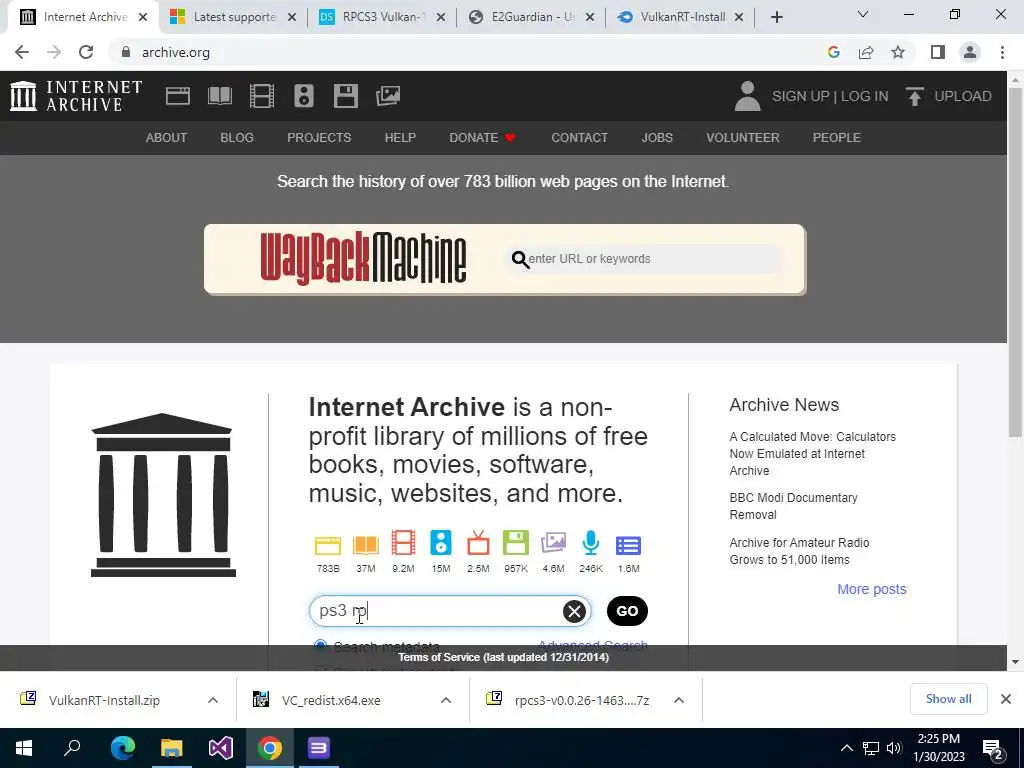The image size is (1024, 768).
Task: Open the Software floppy icon in top nav
Action: tap(345, 96)
